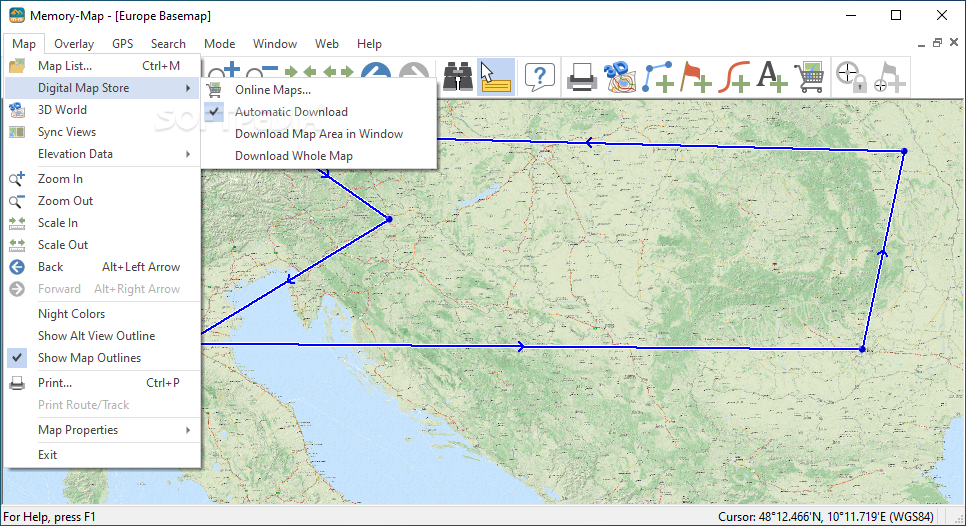Open map store shopping cart icon

pos(809,77)
